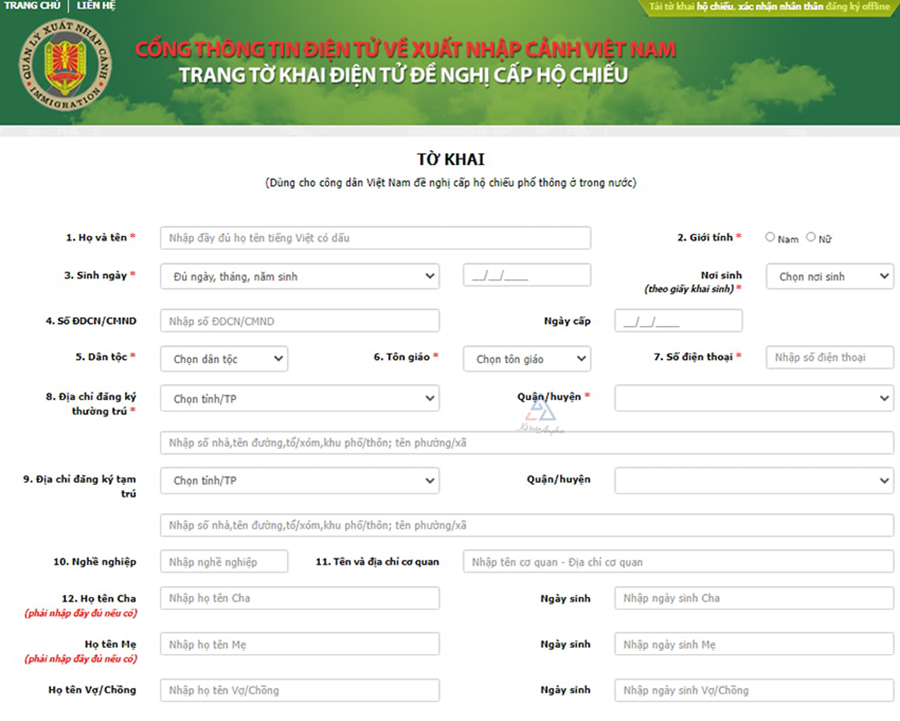Focus the Số điện thoại input field
This screenshot has height=721, width=900.
[829, 357]
